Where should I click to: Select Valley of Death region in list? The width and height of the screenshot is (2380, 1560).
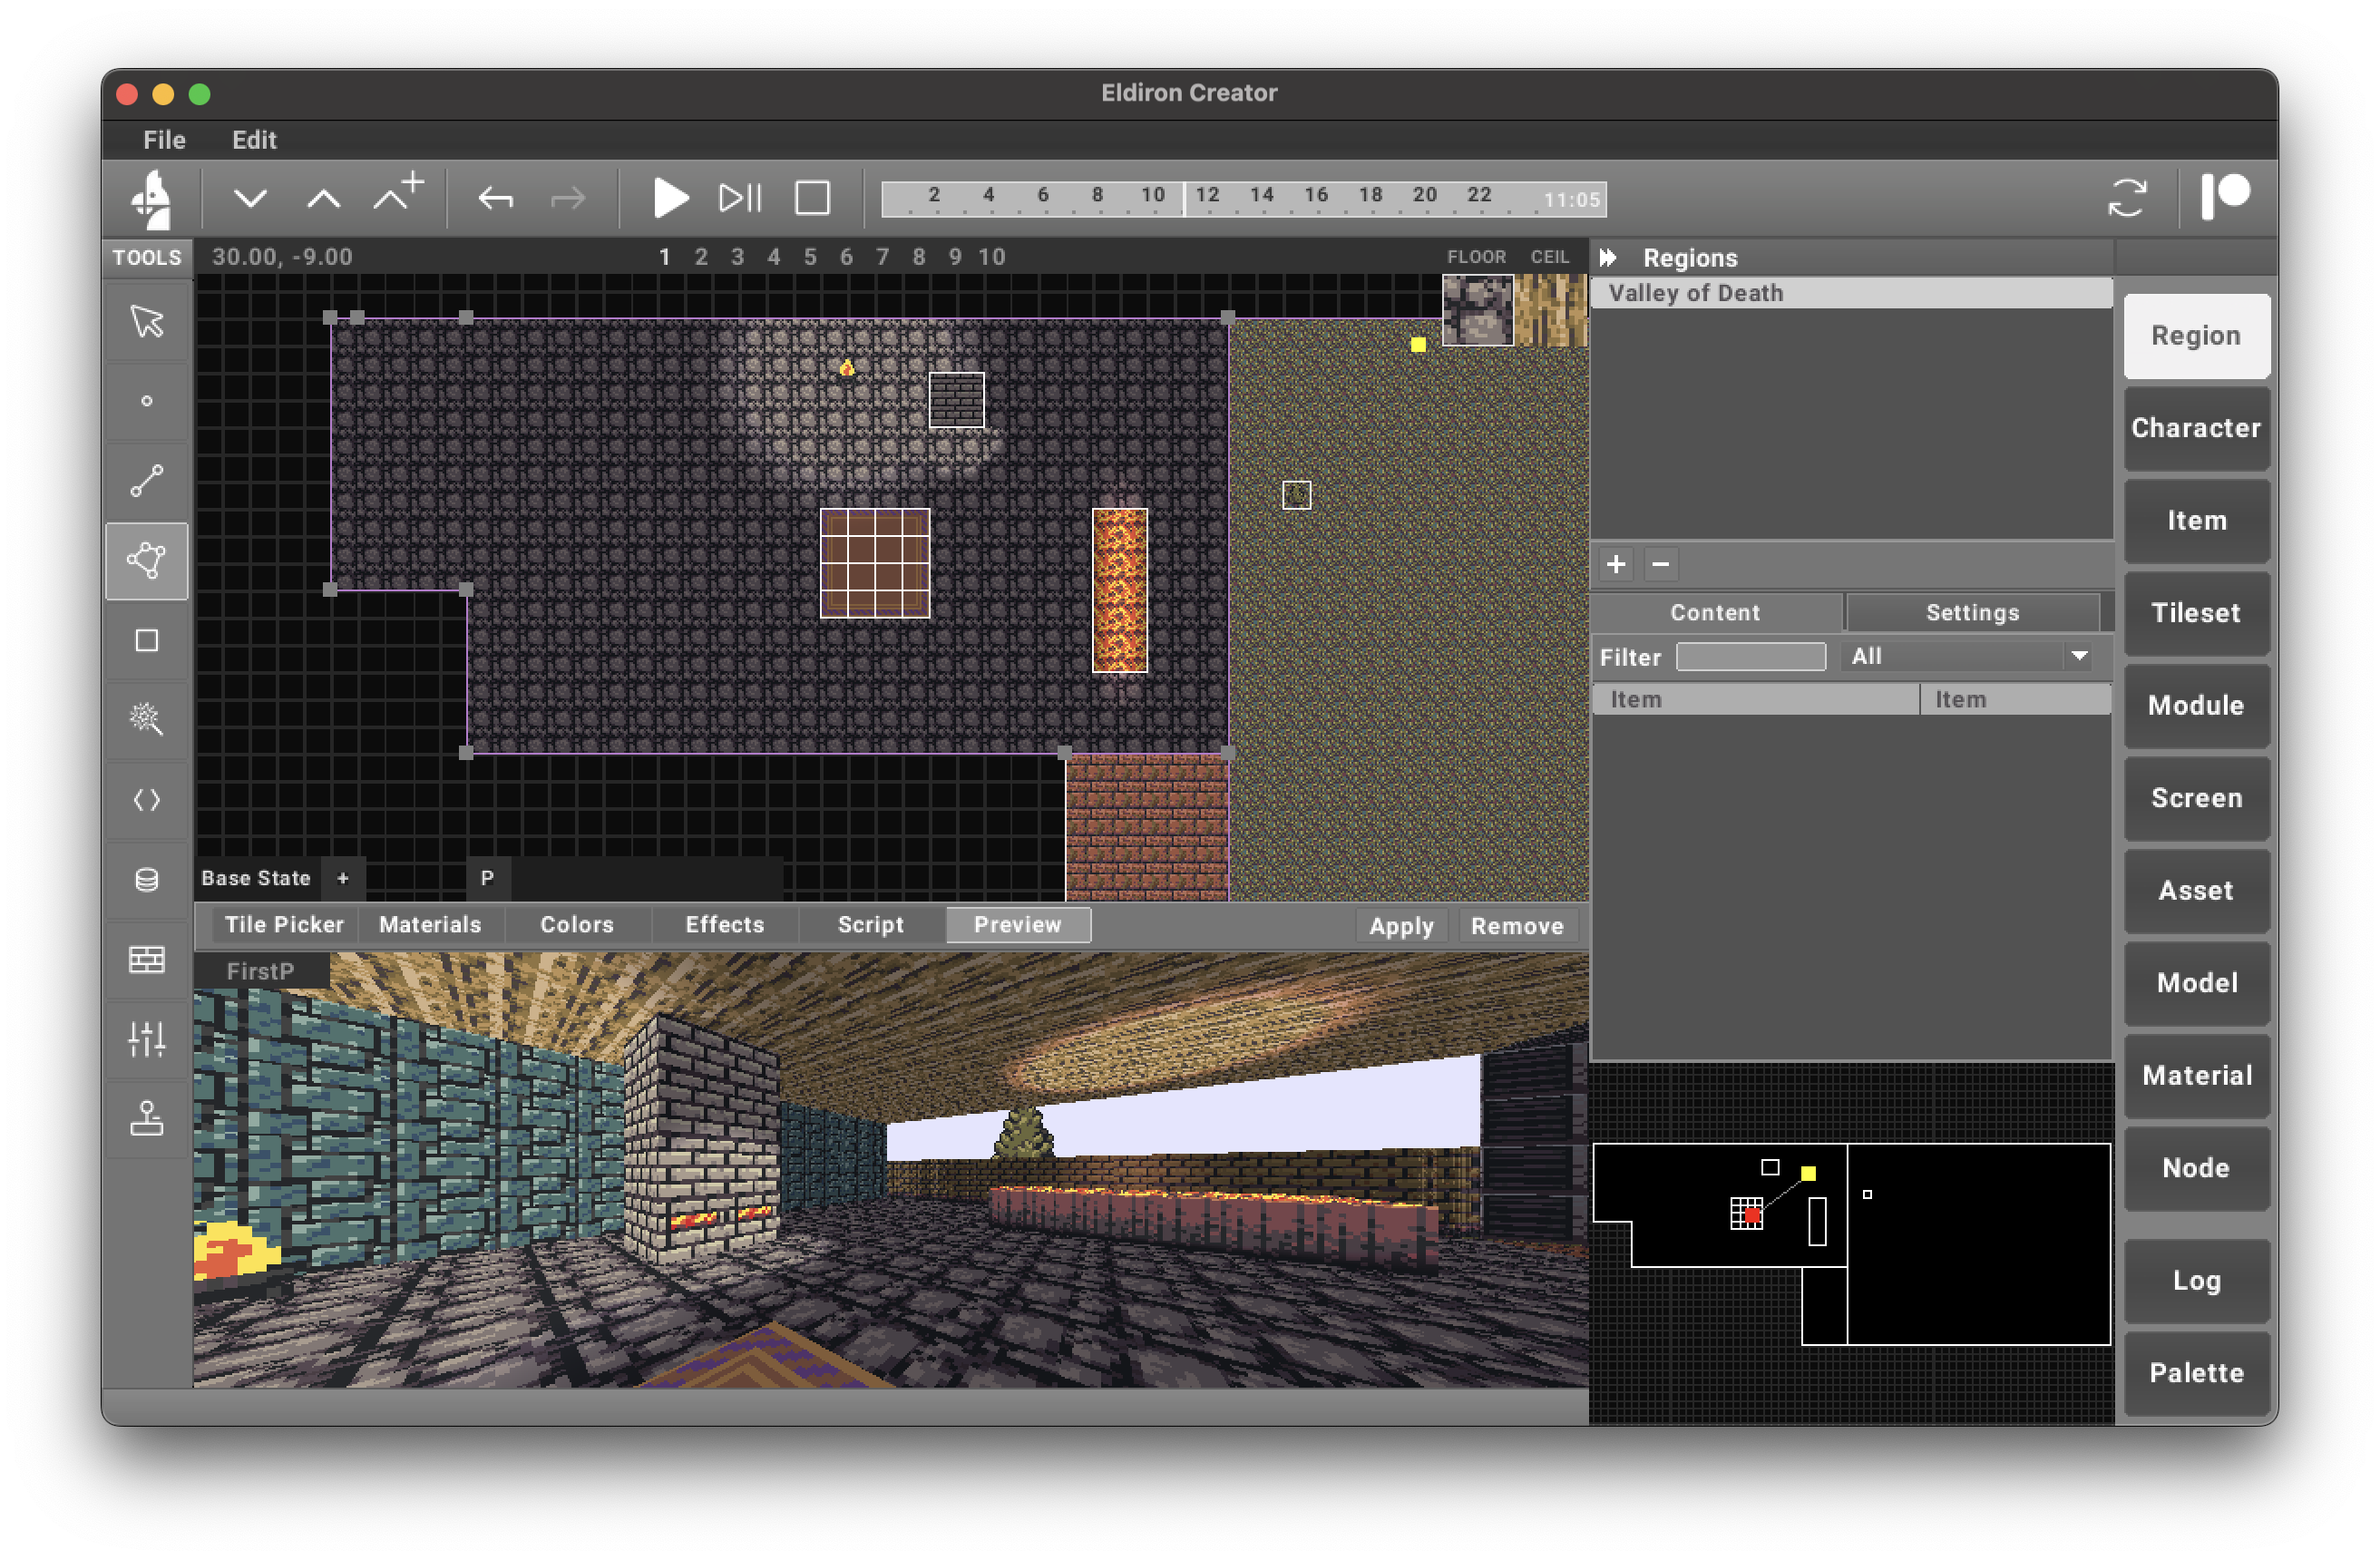click(x=1851, y=293)
